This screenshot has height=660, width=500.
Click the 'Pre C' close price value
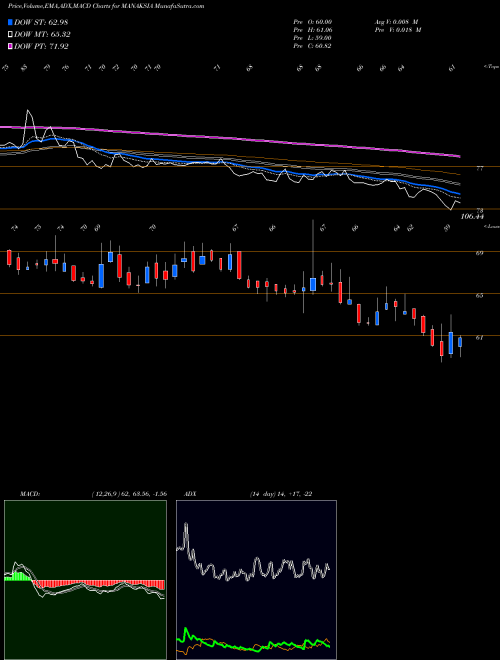tap(313, 46)
